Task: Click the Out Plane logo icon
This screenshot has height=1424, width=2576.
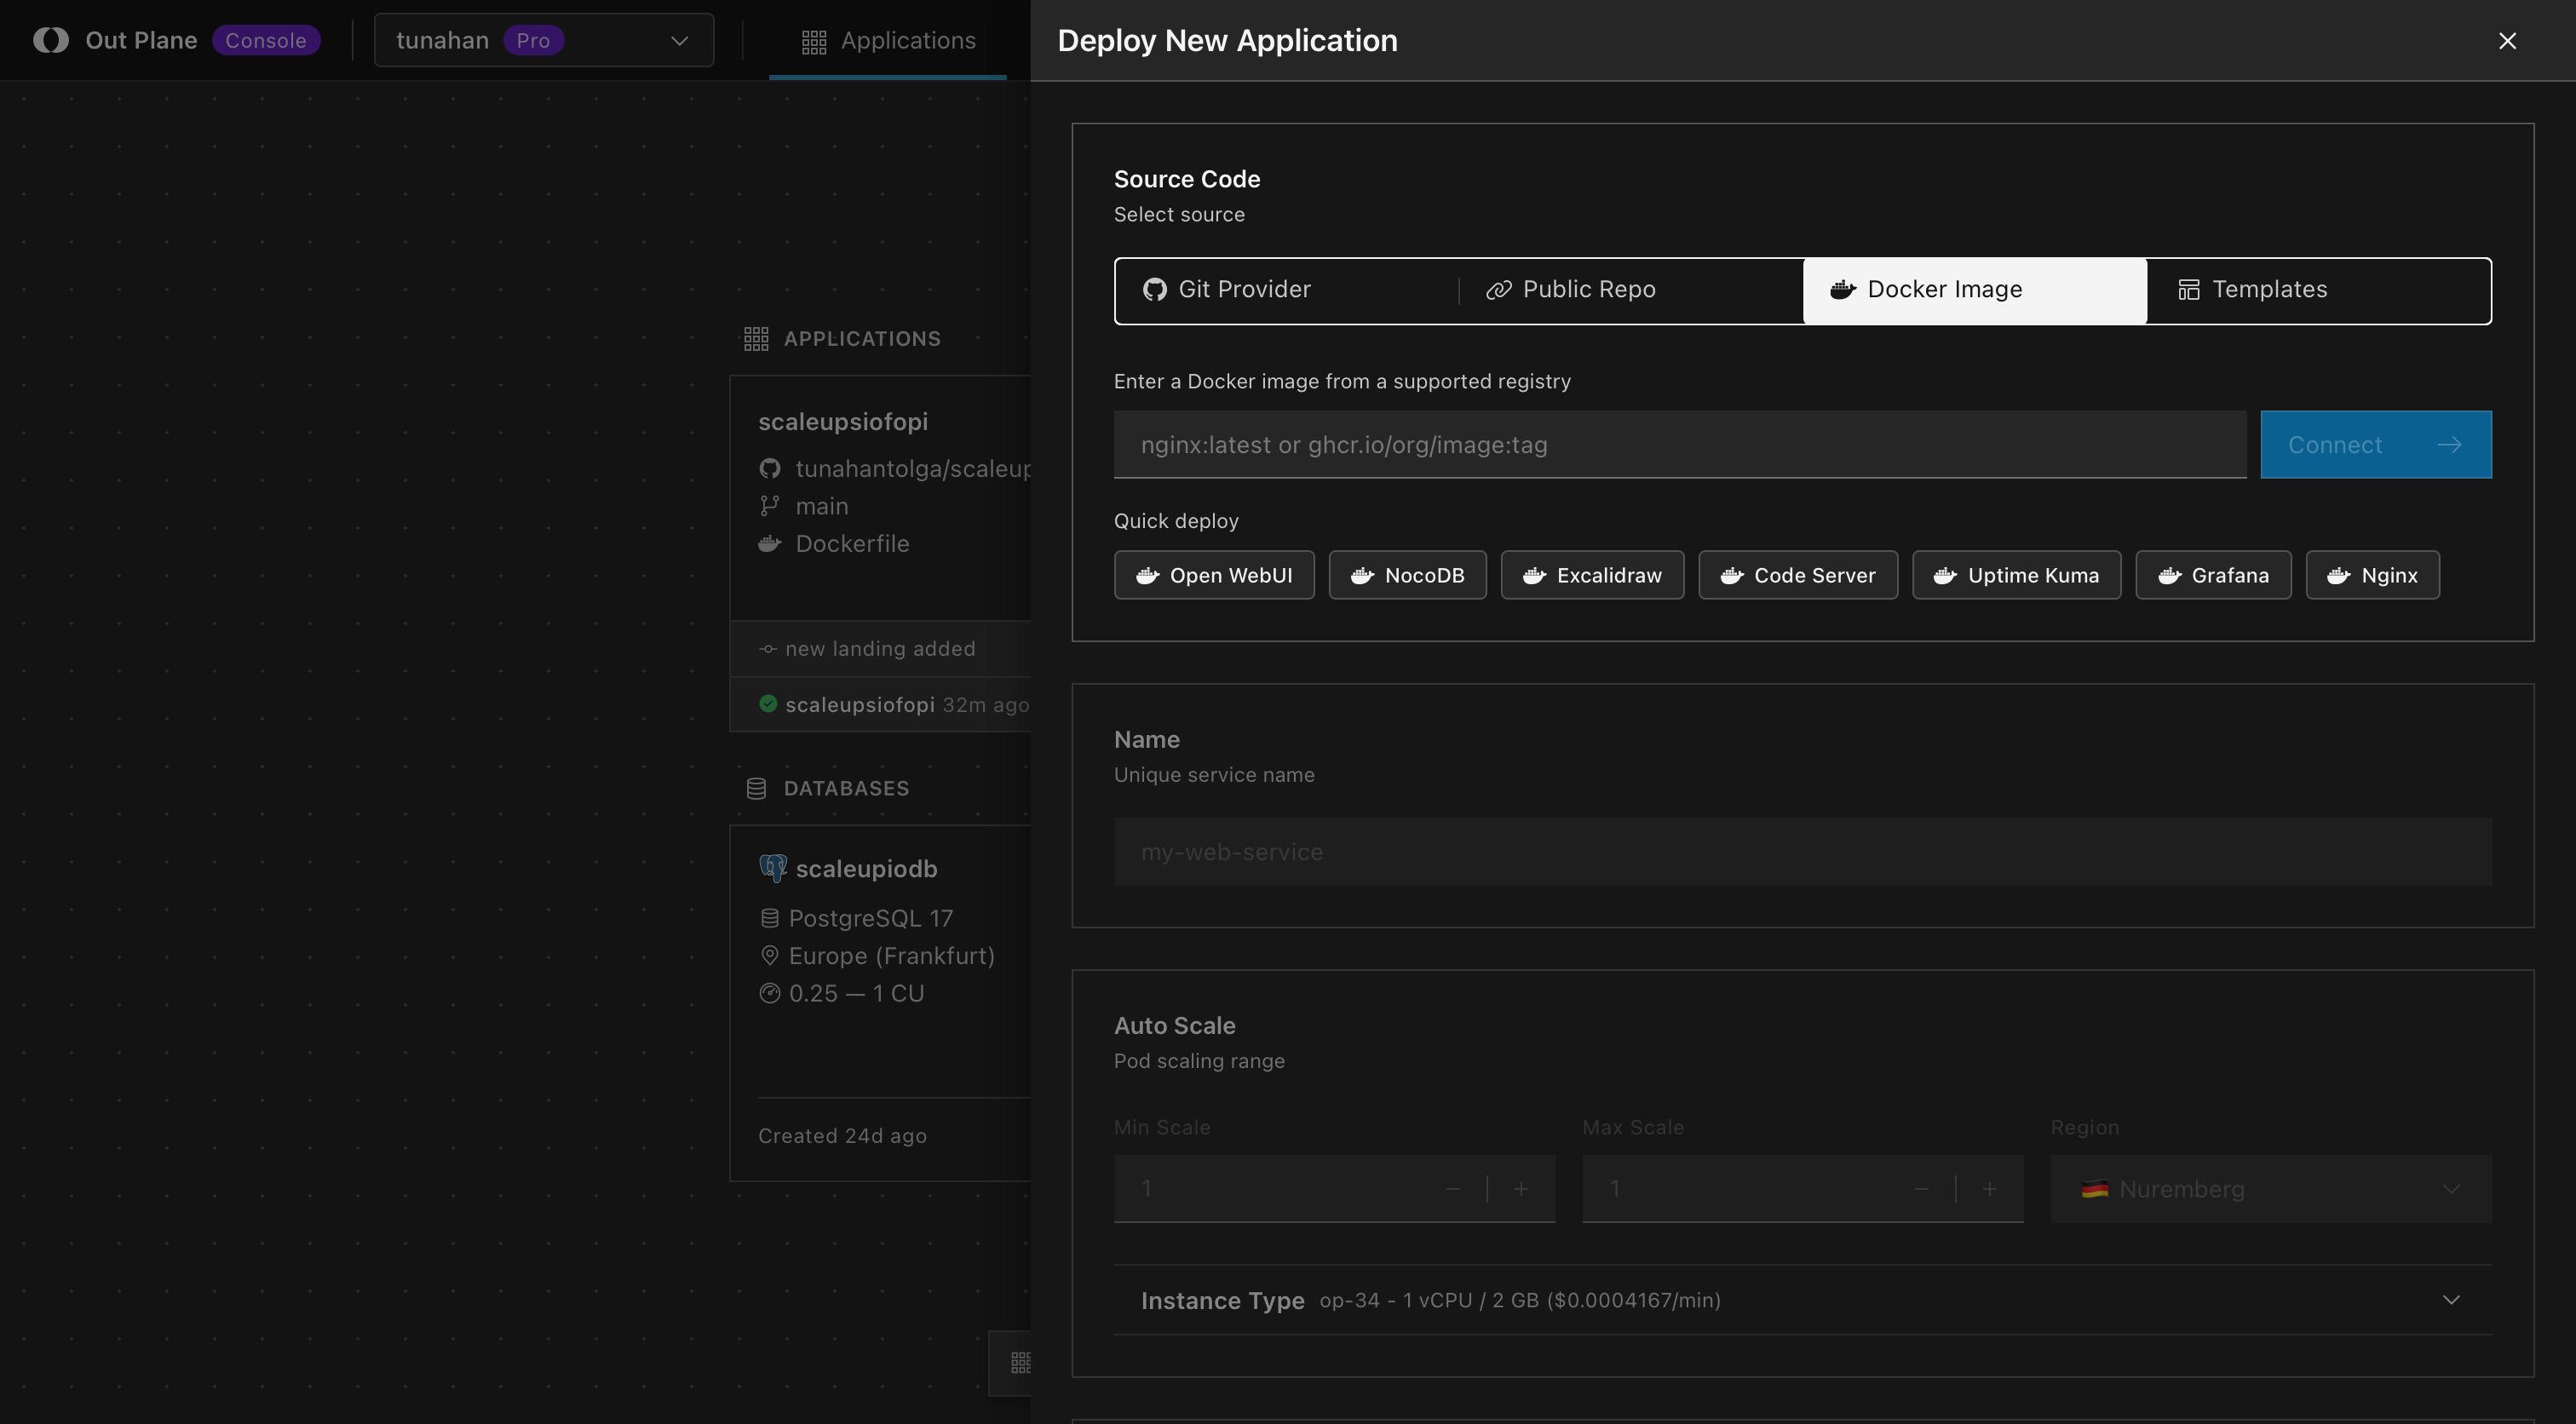Action: (x=51, y=40)
